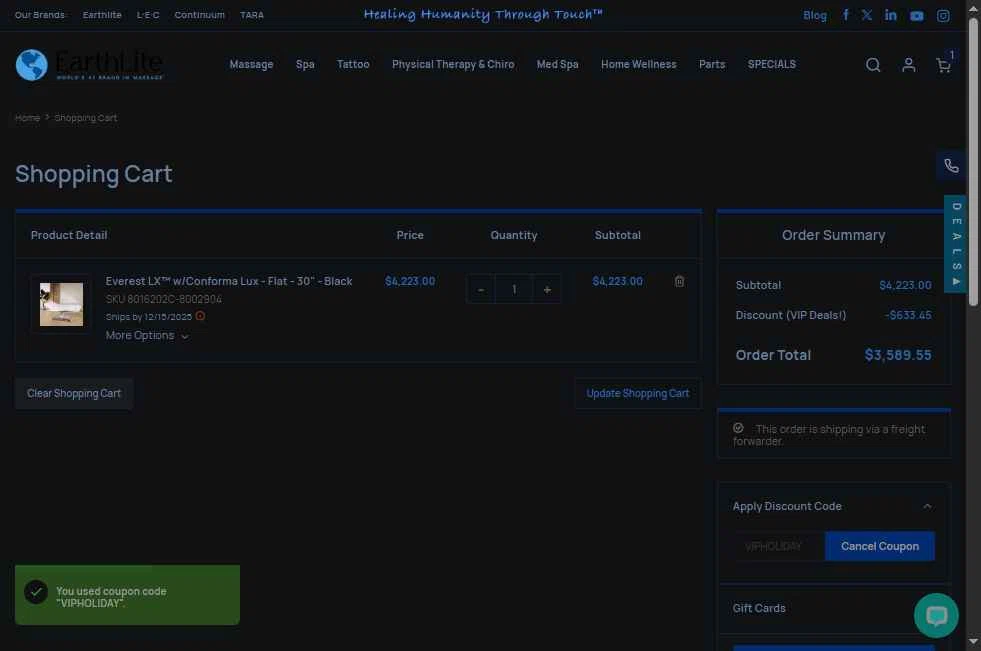Viewport: 981px width, 651px height.
Task: Collapse the Apply Discount Code section
Action: coord(927,507)
